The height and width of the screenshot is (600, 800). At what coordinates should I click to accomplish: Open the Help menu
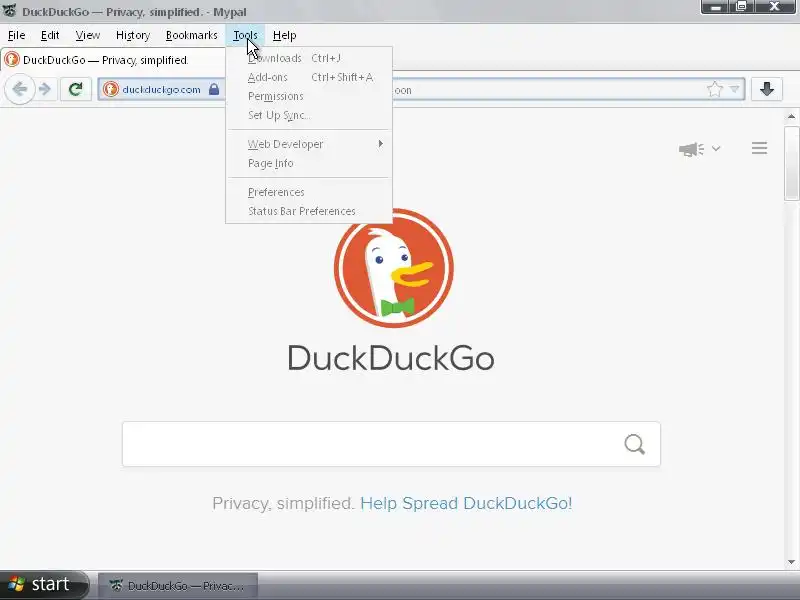[284, 35]
